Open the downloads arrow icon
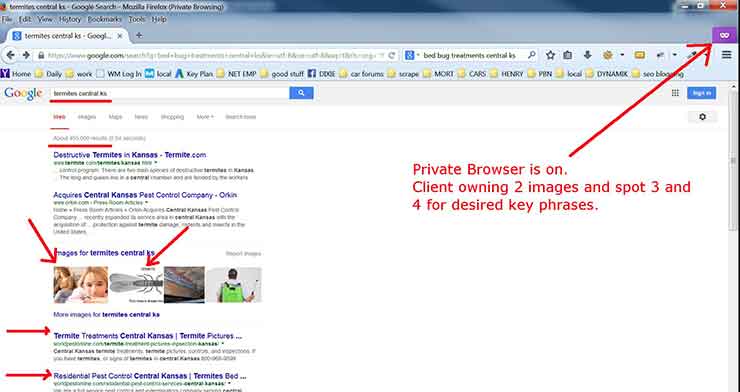This screenshot has height=392, width=740. coord(587,55)
